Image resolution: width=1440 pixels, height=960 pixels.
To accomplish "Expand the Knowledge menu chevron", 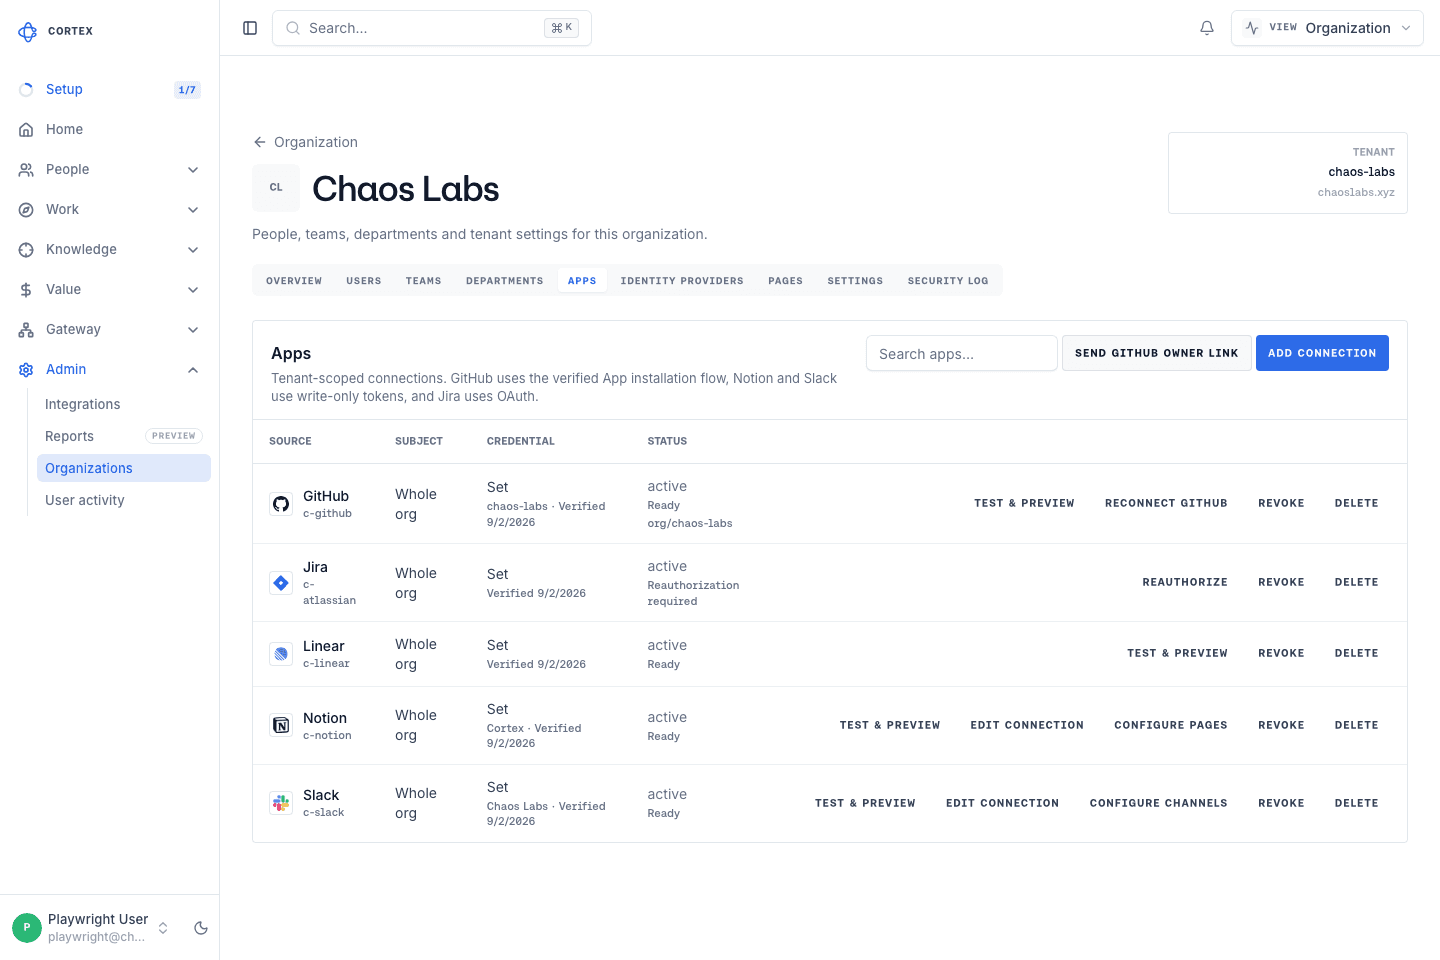I will [193, 249].
